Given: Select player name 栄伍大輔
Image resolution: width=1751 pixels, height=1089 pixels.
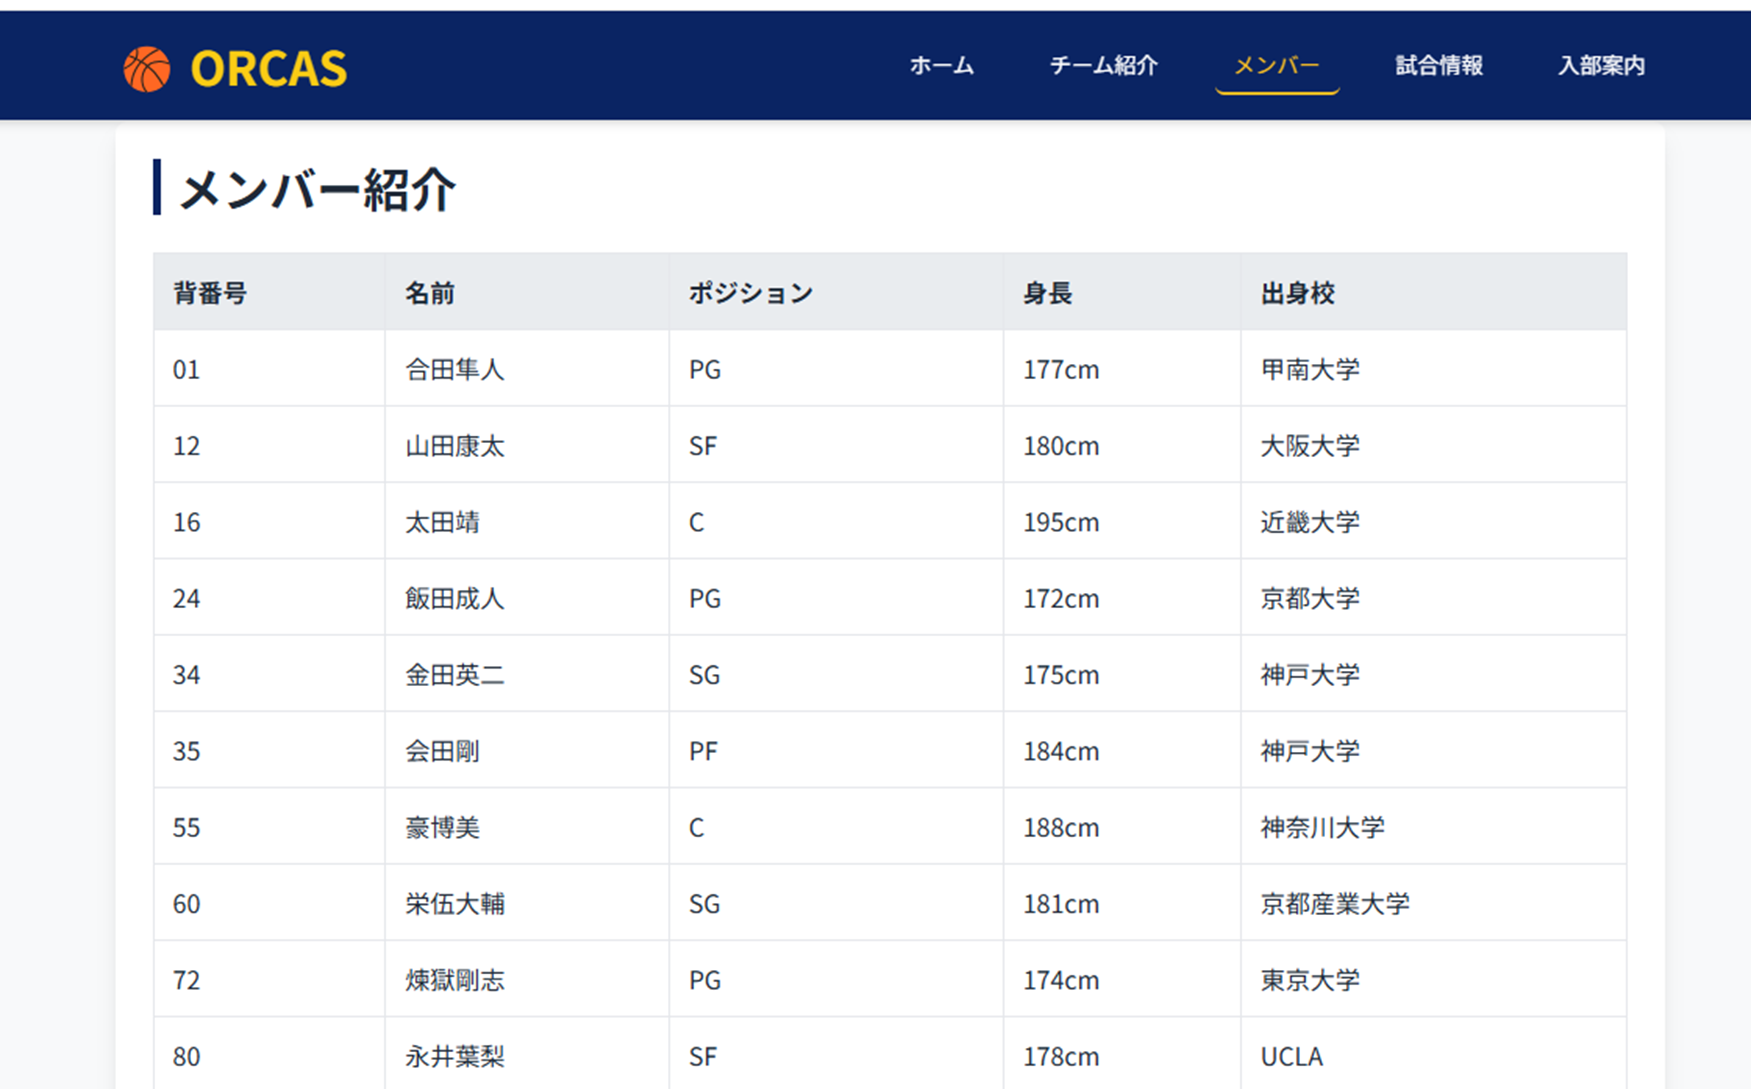Looking at the screenshot, I should tap(455, 904).
